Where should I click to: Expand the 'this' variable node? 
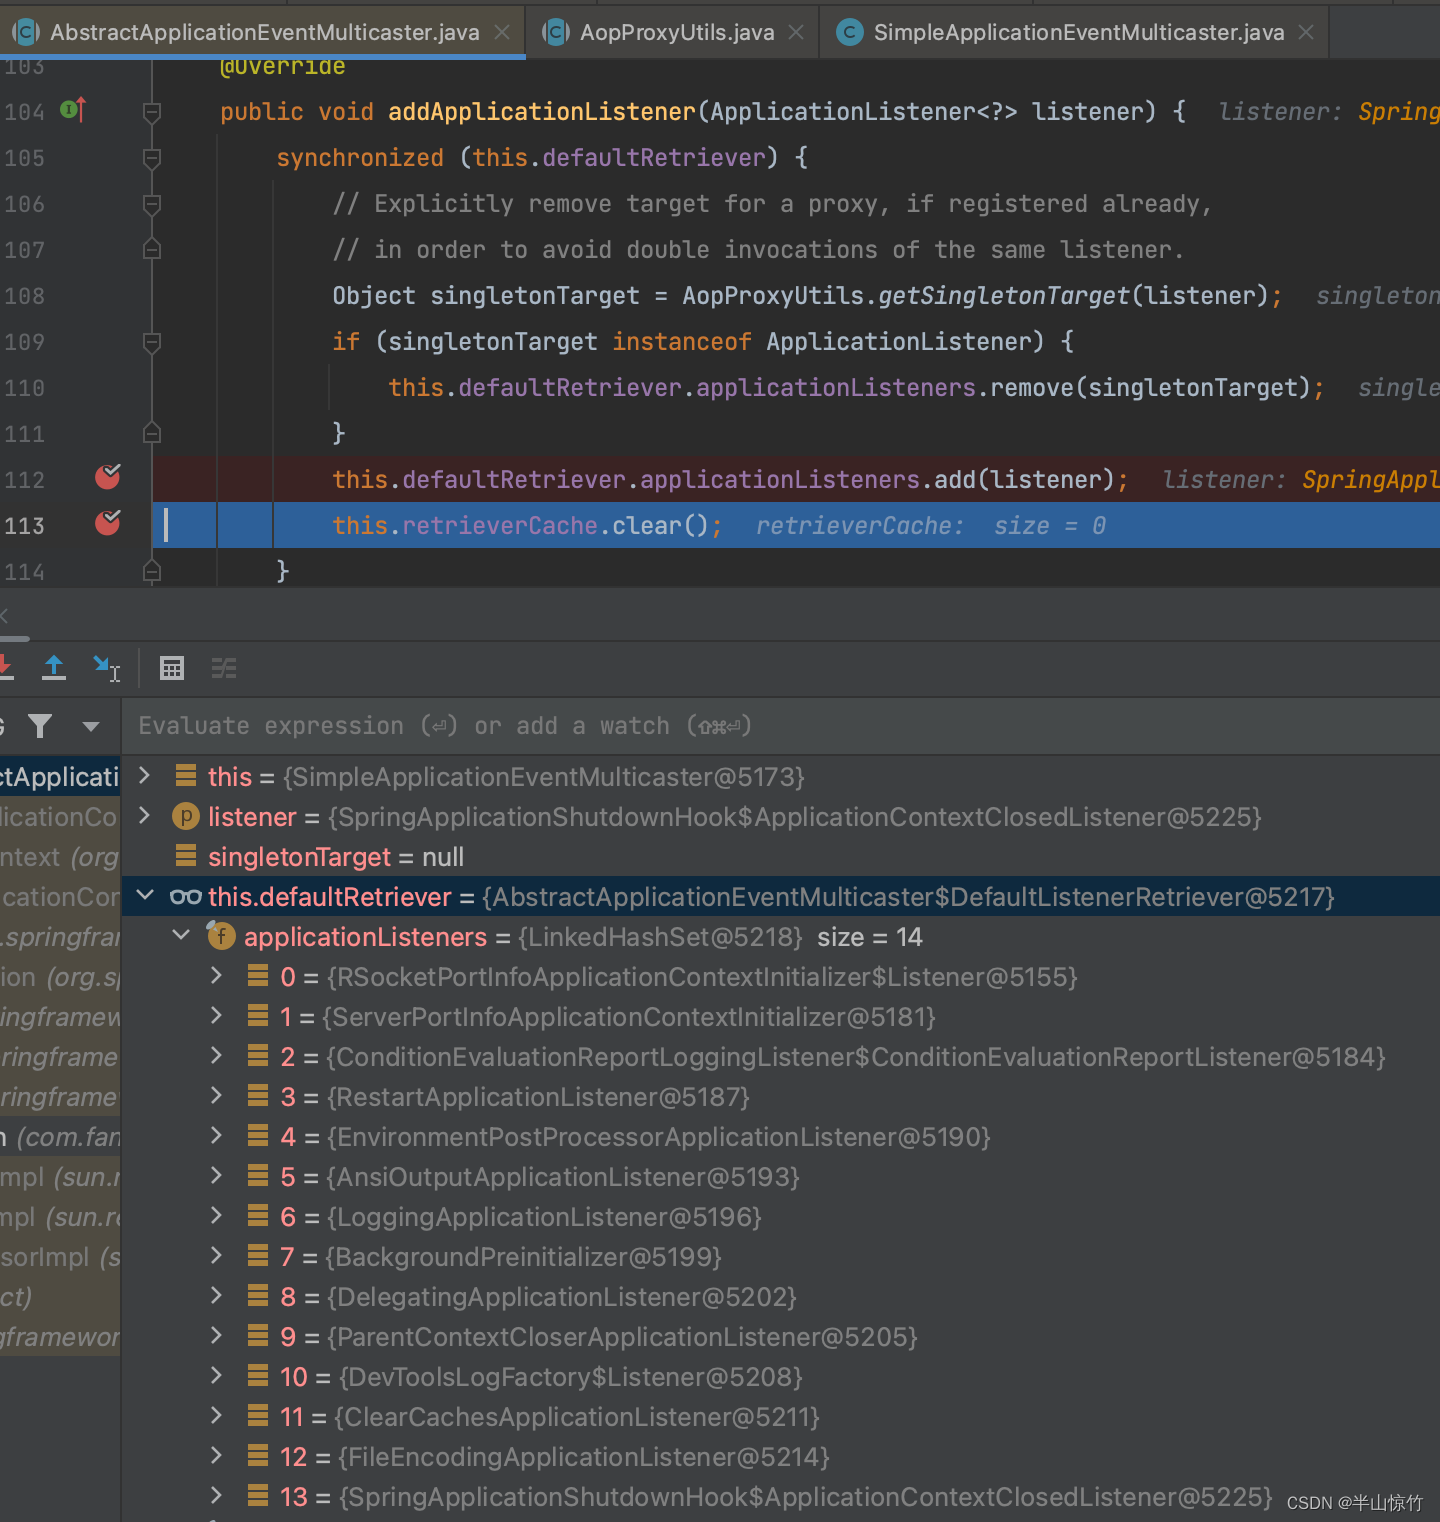pos(145,775)
